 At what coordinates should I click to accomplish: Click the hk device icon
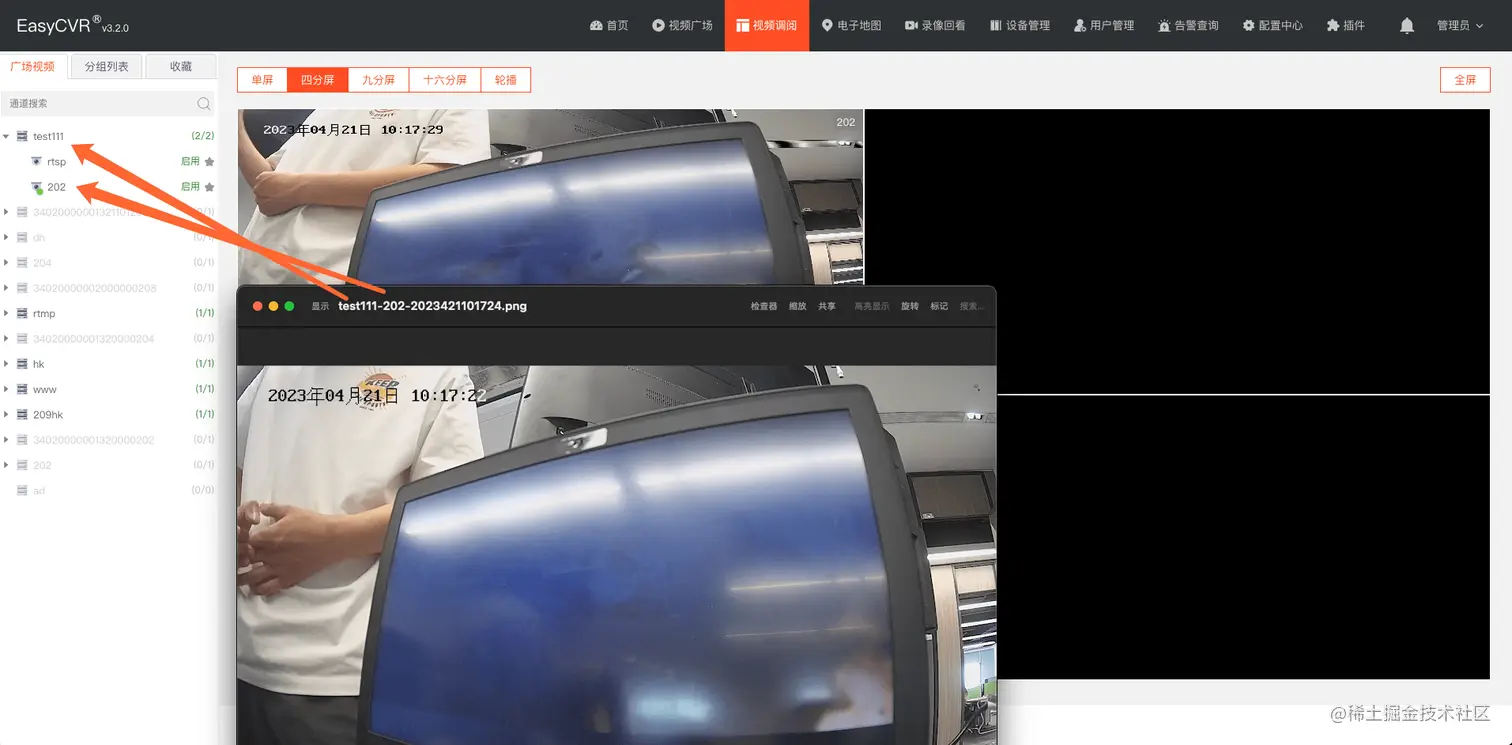click(22, 364)
